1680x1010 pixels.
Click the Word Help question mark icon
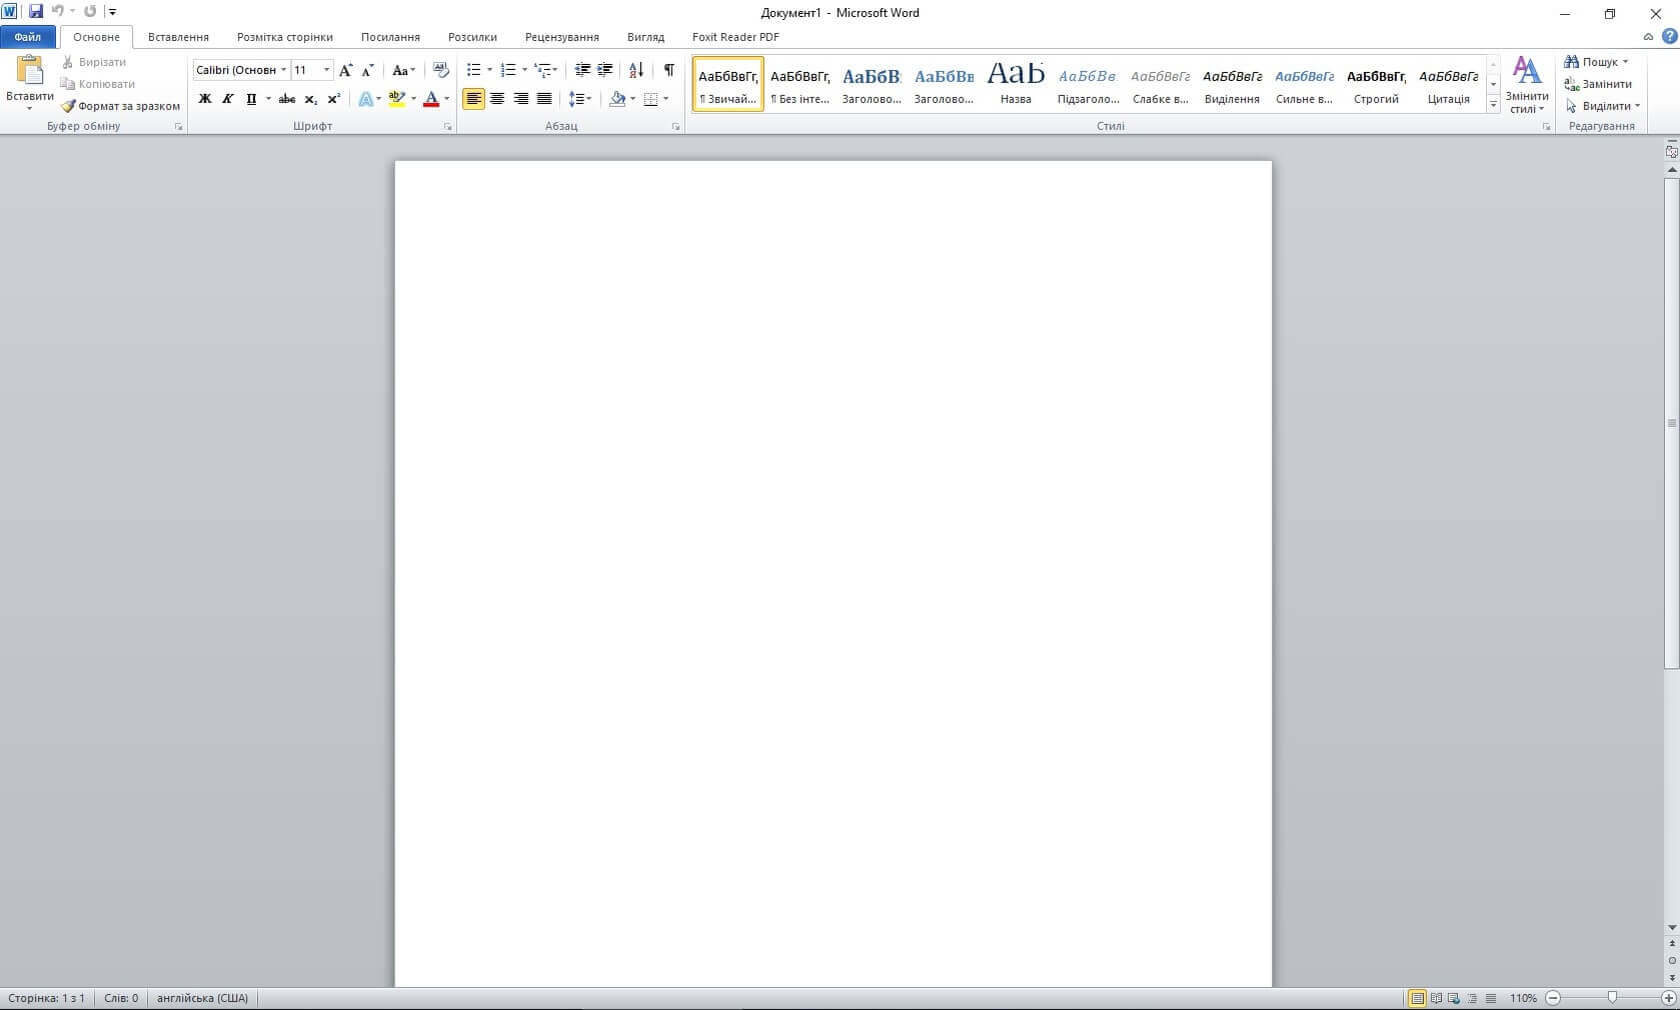pos(1669,36)
